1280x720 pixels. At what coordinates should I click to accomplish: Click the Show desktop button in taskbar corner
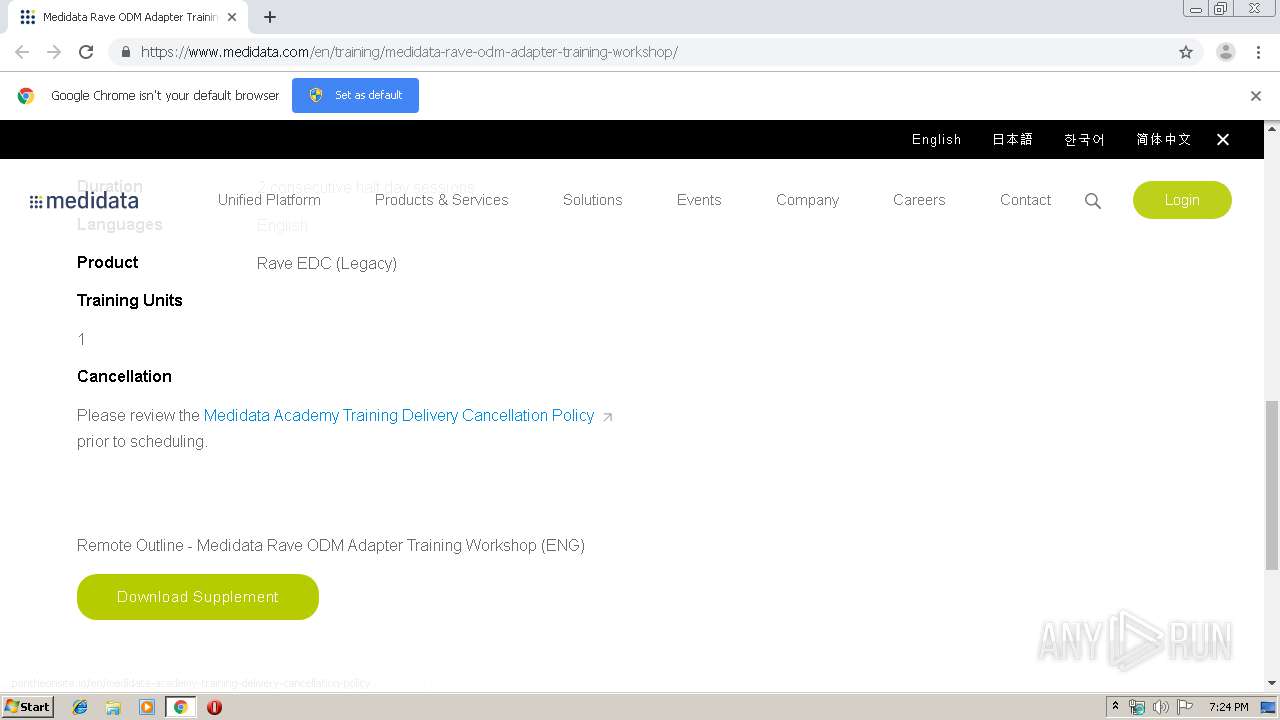pos(1268,707)
